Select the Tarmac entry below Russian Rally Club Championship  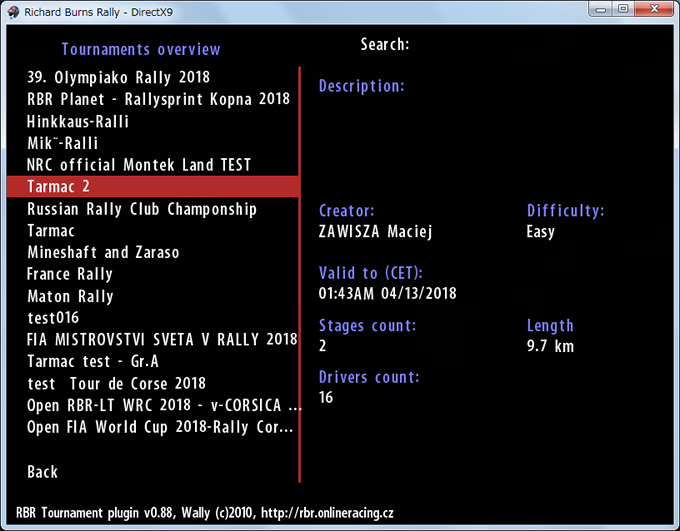[51, 231]
